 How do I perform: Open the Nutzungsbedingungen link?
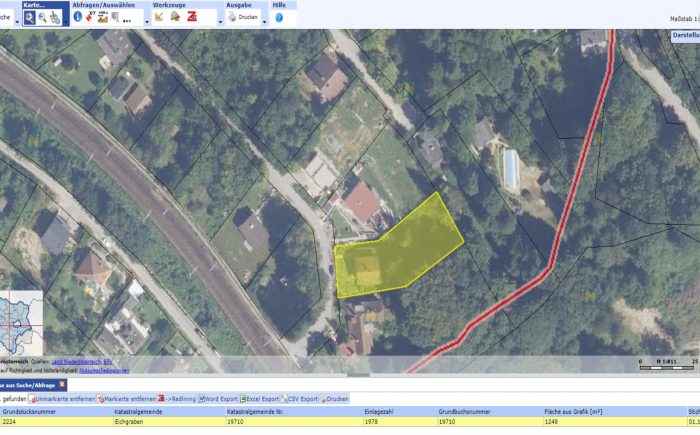click(x=104, y=371)
